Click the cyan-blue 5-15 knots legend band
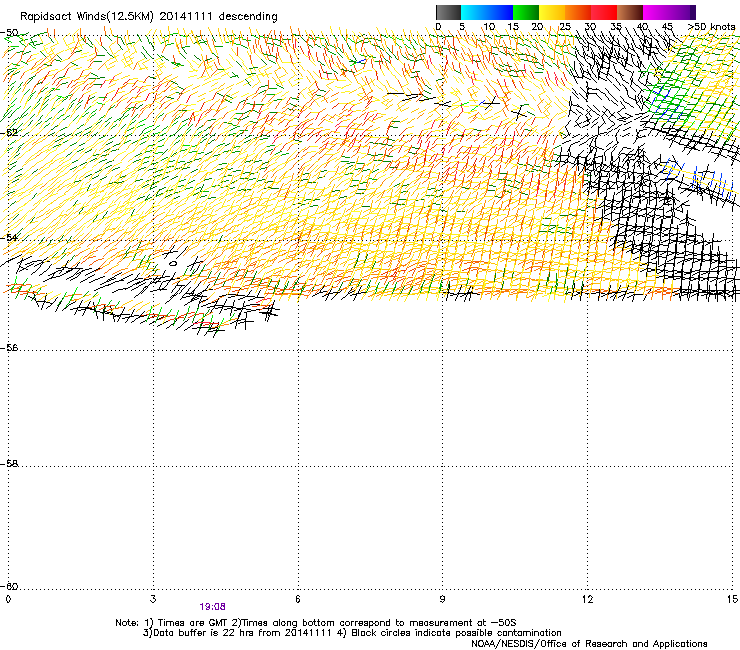The height and width of the screenshot is (650, 740). [487, 12]
